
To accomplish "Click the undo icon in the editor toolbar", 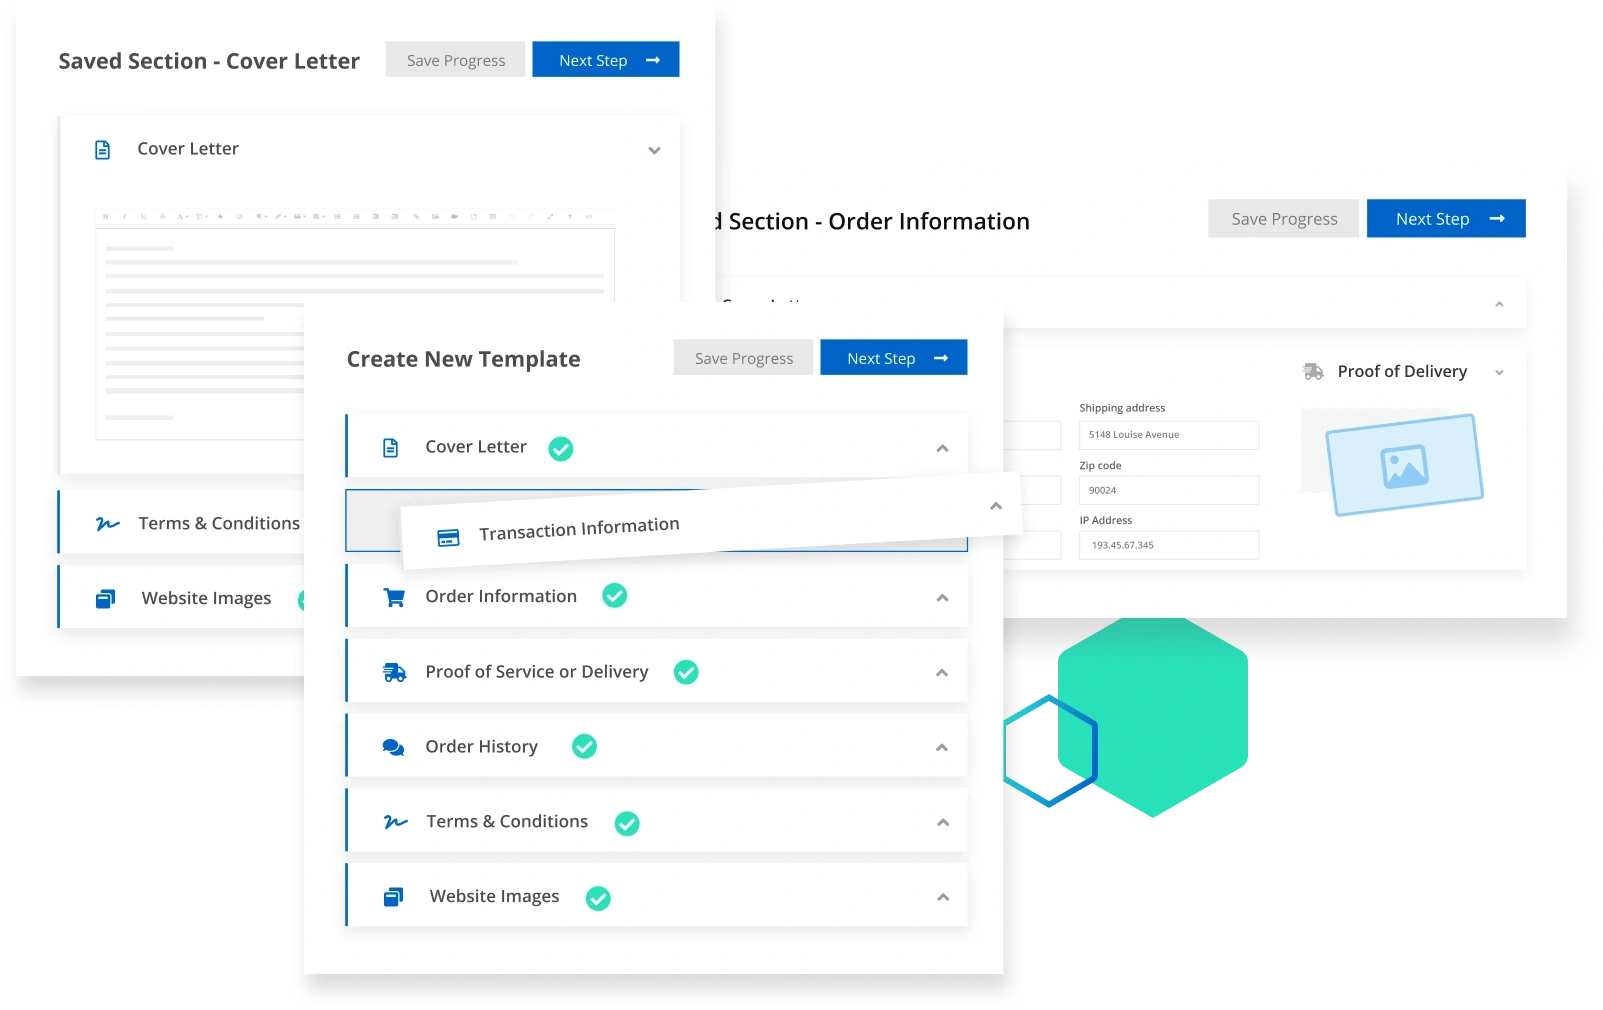I will pyautogui.click(x=512, y=215).
